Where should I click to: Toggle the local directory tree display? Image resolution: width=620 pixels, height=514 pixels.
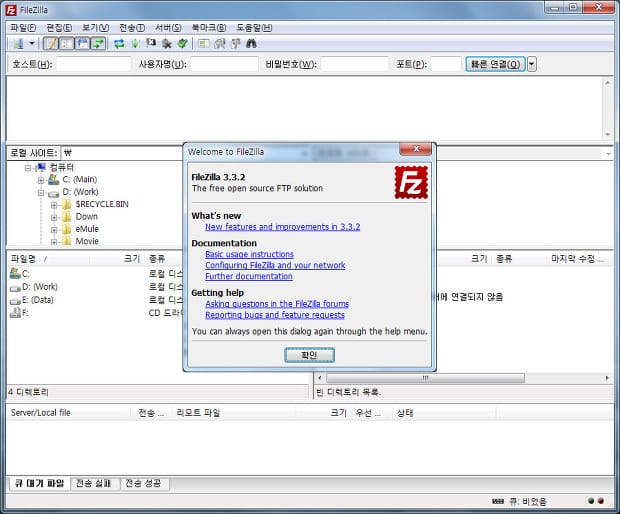(x=66, y=43)
